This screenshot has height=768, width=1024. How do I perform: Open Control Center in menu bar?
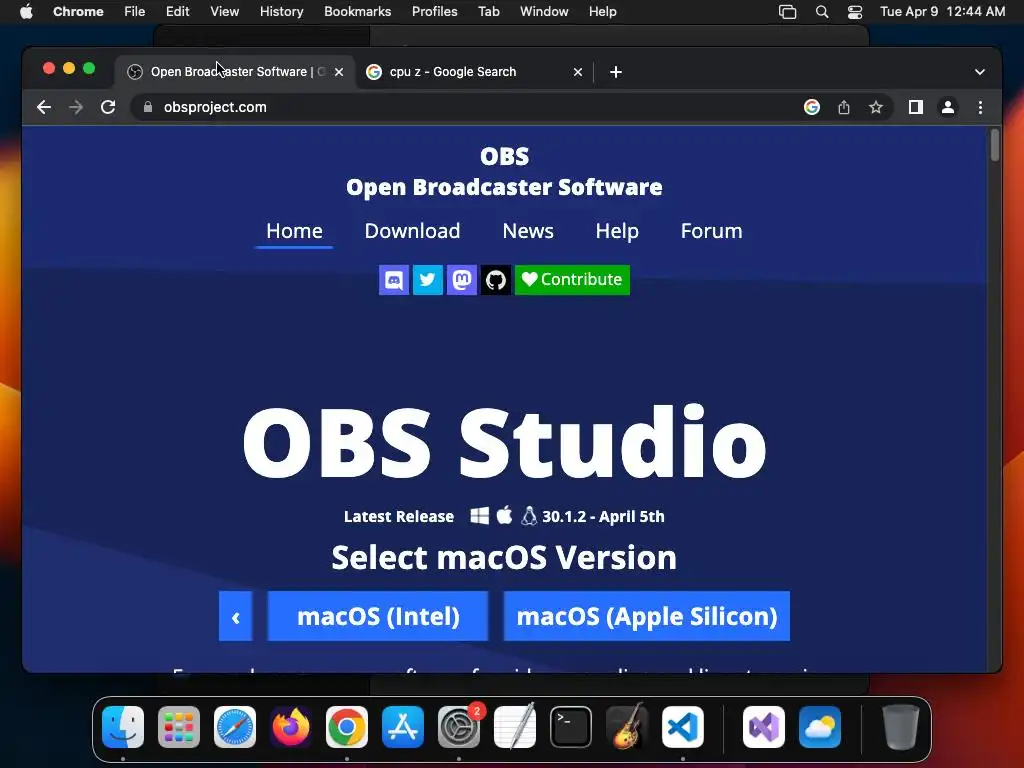[855, 12]
